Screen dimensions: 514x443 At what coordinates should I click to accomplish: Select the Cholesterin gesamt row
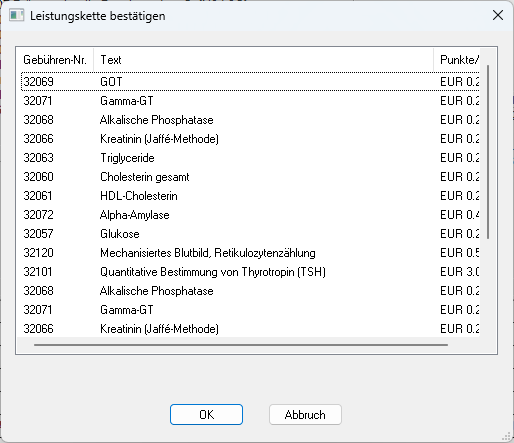(x=250, y=177)
